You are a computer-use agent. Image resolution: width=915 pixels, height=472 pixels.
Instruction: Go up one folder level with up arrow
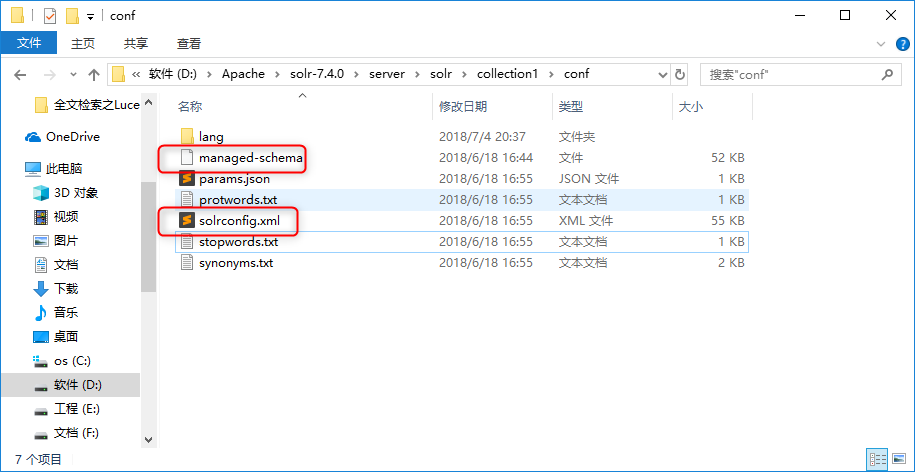pyautogui.click(x=93, y=75)
